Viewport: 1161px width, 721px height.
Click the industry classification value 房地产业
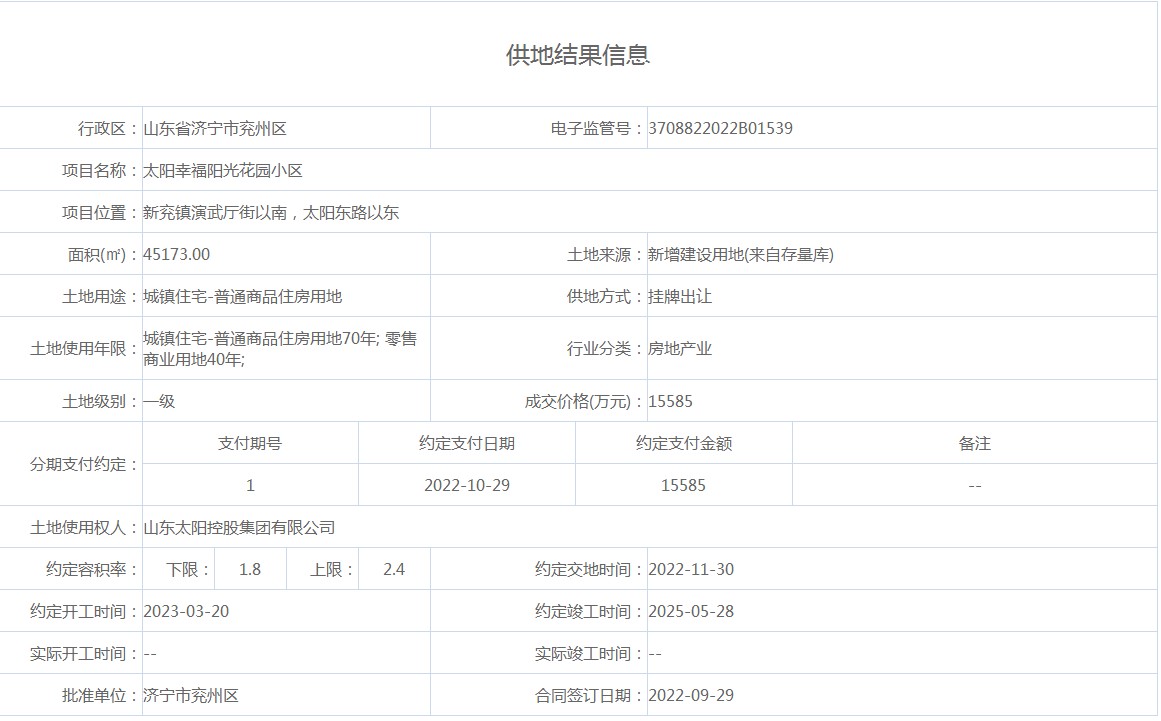pos(680,349)
